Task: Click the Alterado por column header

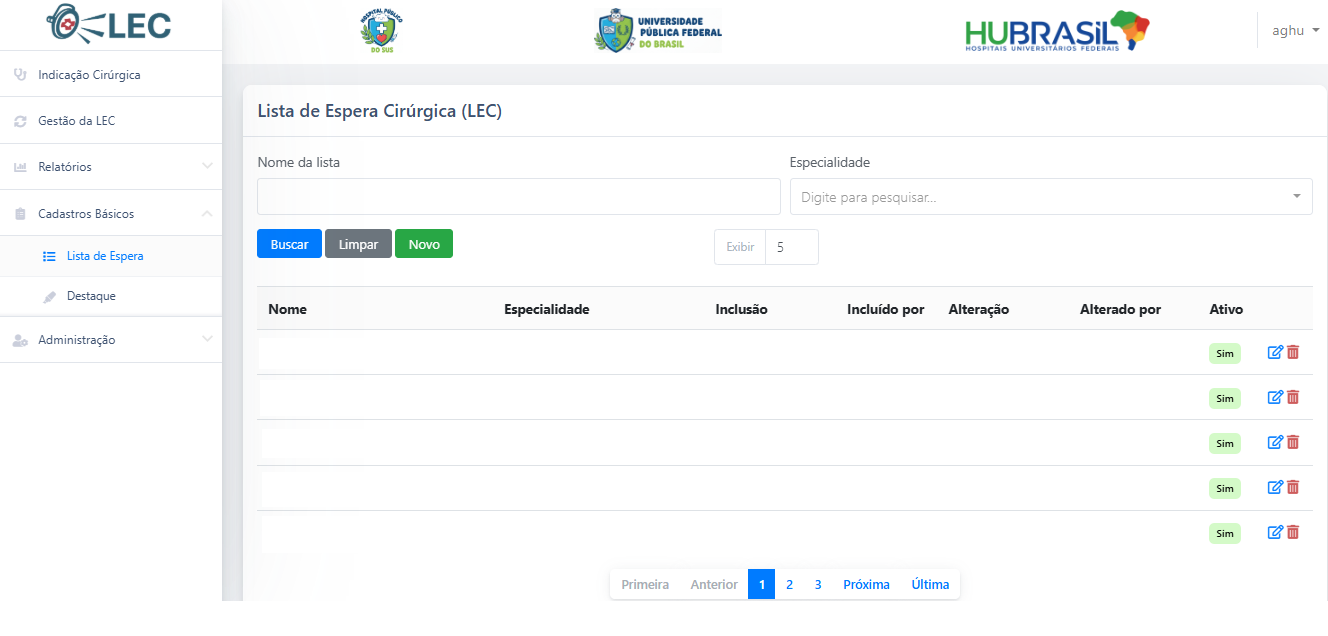Action: [x=1120, y=309]
